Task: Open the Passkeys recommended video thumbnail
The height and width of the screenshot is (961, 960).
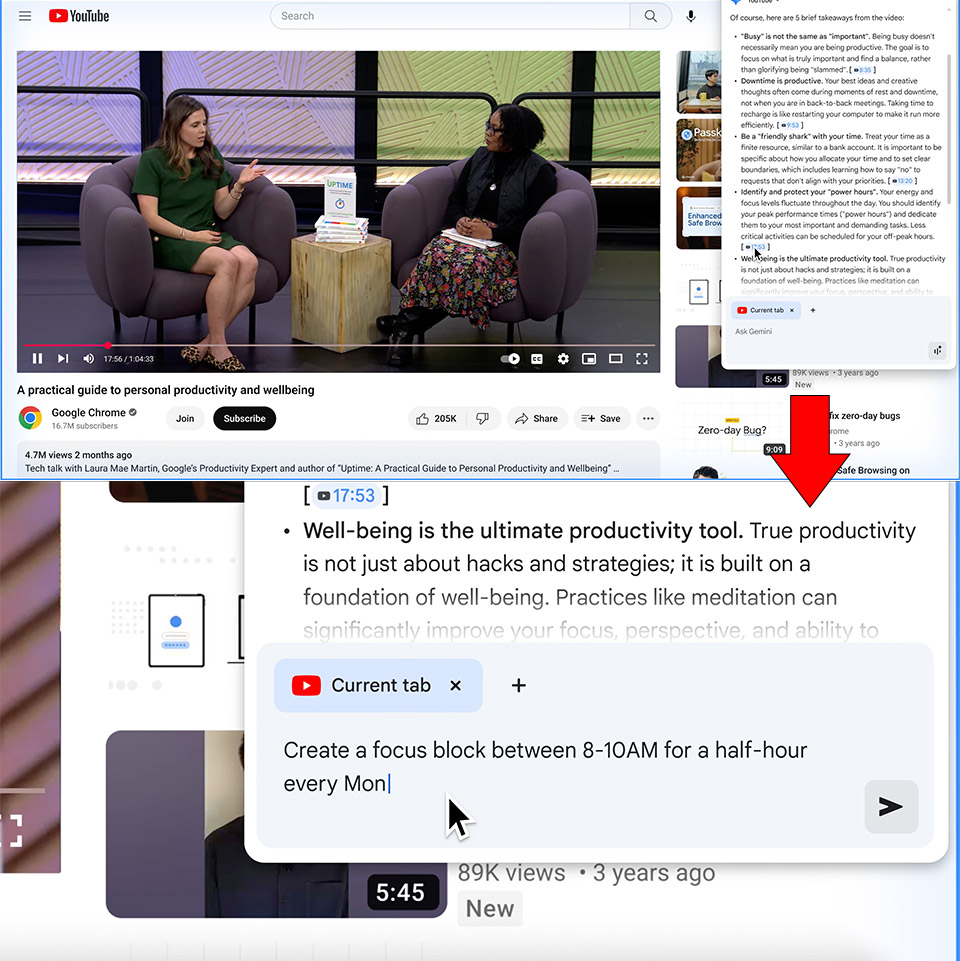Action: 699,150
